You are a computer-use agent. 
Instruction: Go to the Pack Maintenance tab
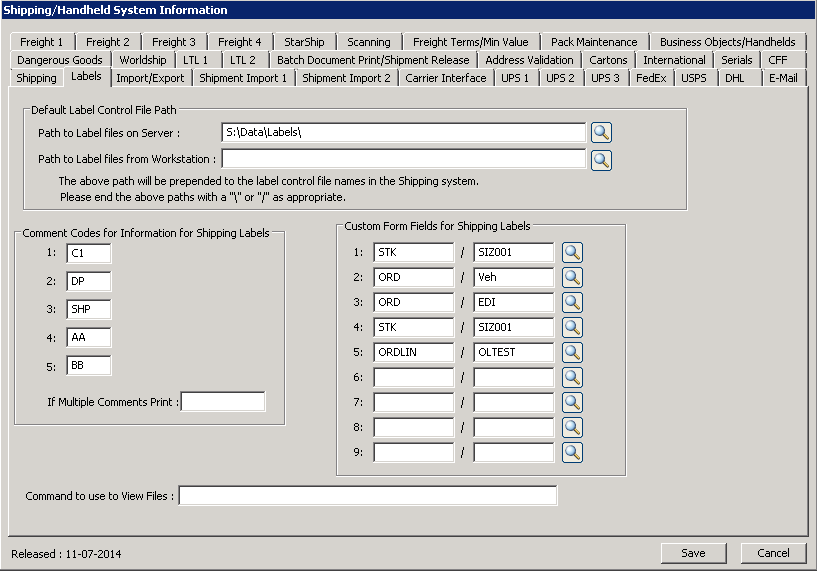(x=594, y=42)
